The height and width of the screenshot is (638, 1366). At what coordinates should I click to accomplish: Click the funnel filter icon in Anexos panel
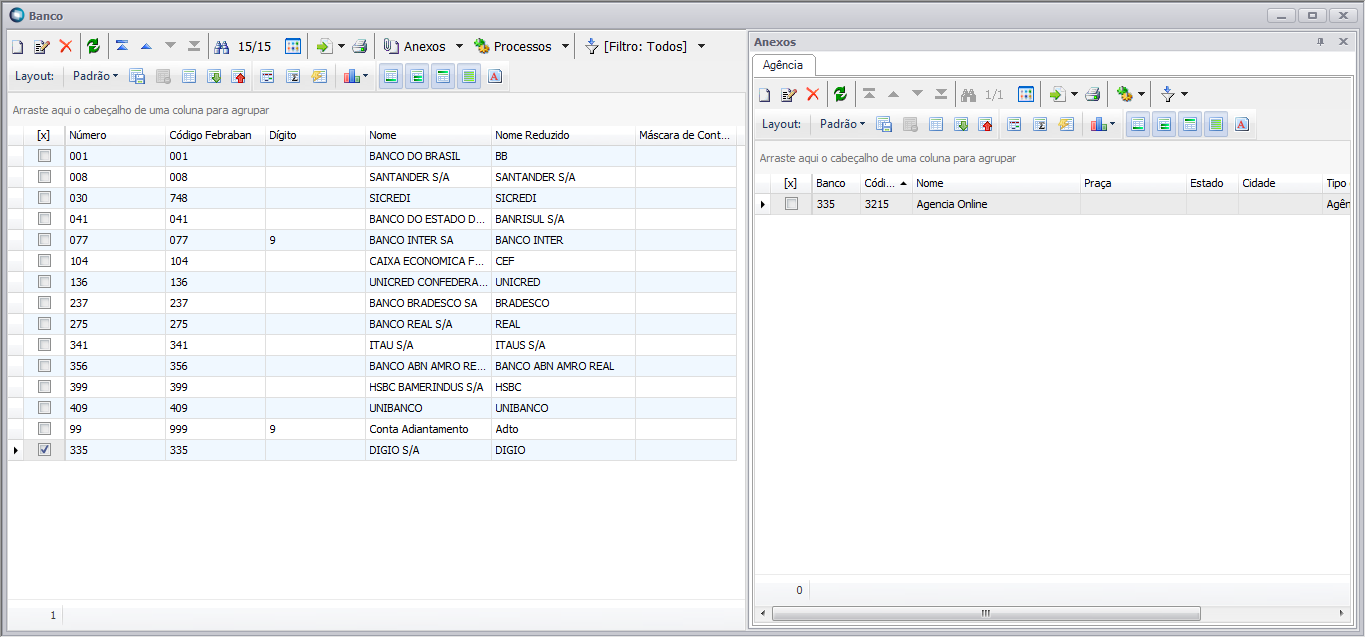click(x=1167, y=94)
